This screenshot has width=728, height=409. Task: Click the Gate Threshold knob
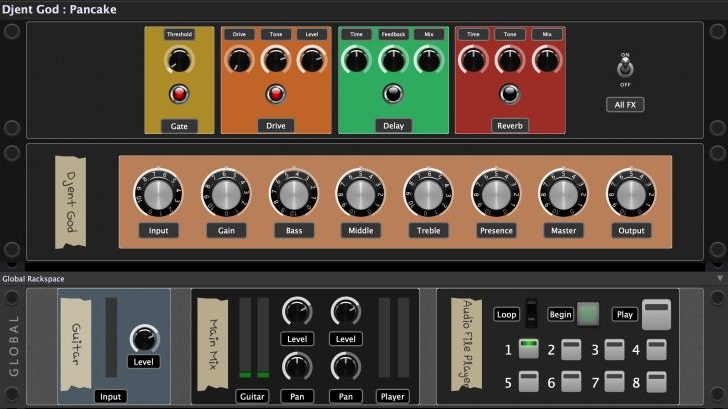(179, 61)
